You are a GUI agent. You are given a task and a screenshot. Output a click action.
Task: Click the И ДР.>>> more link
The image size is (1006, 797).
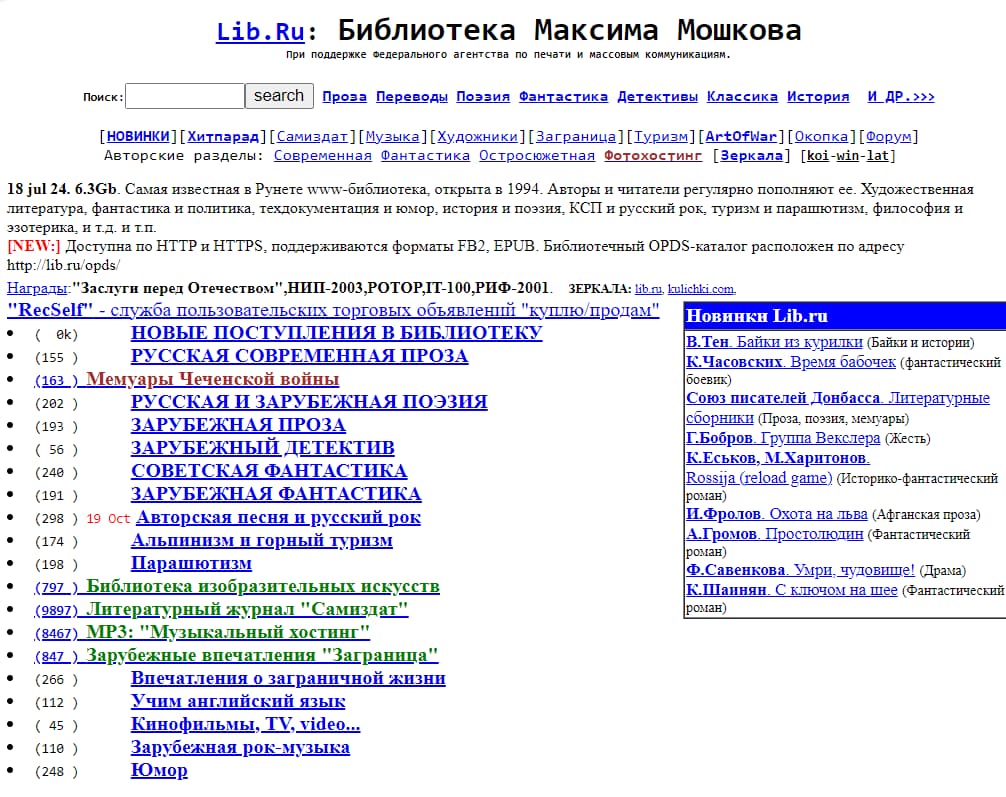coord(901,97)
